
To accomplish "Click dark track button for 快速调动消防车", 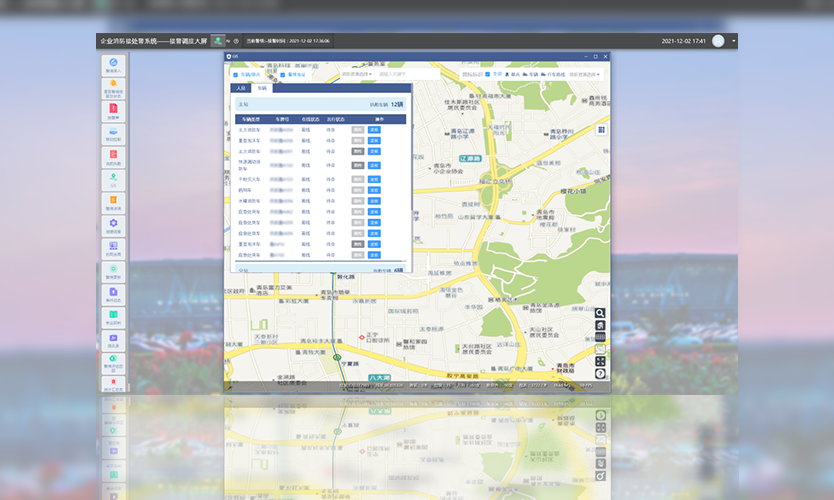I will [x=358, y=165].
